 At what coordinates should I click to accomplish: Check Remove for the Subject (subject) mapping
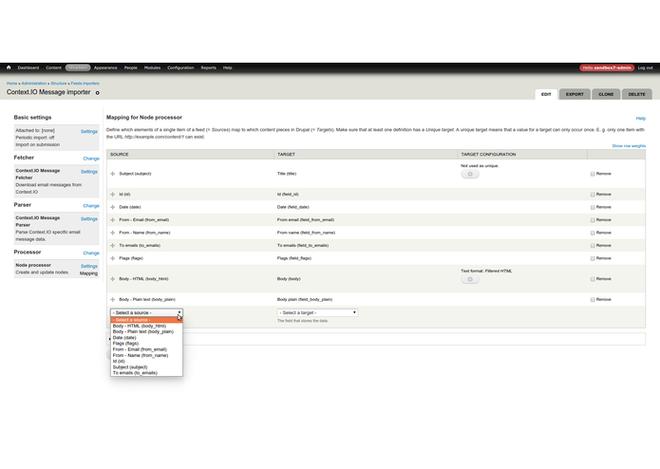(x=593, y=173)
